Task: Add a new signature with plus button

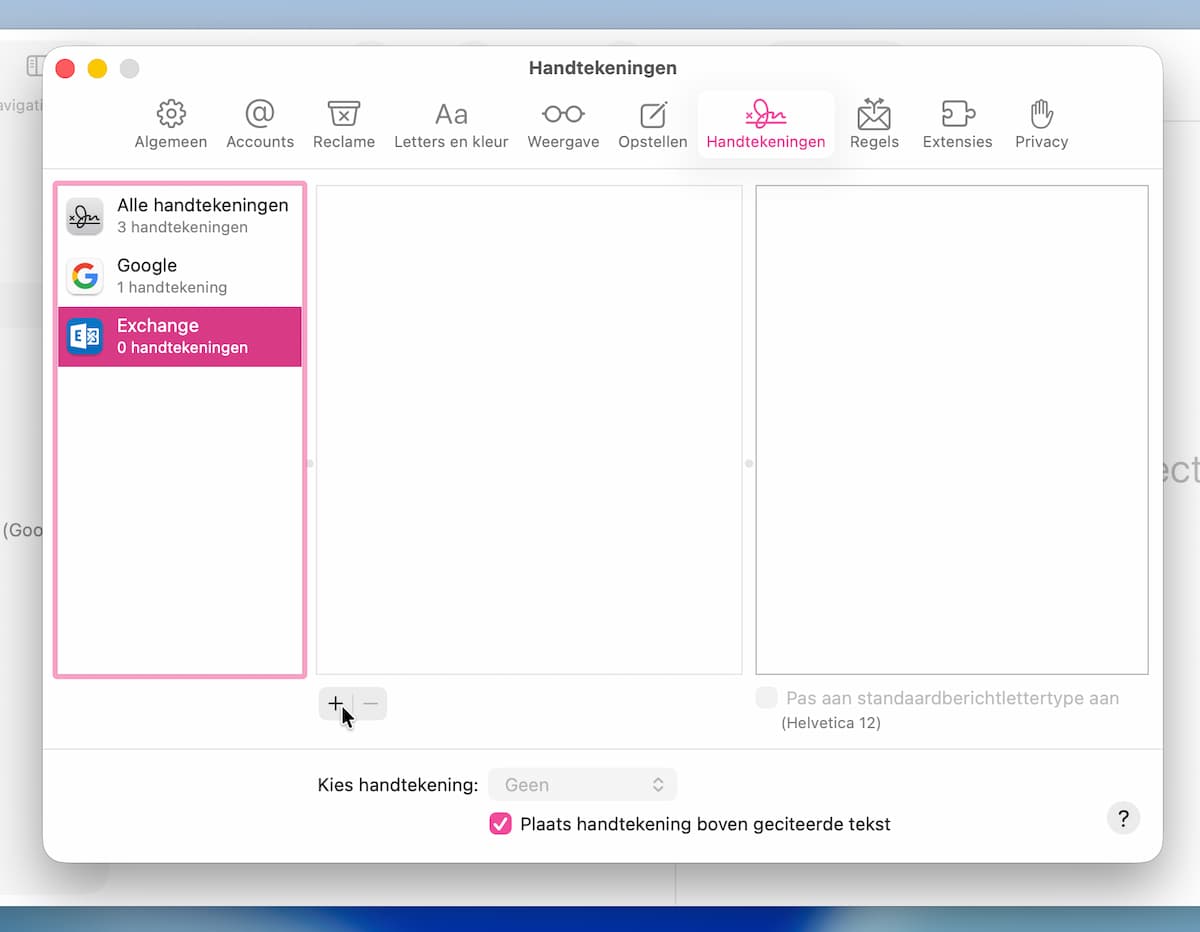Action: pyautogui.click(x=335, y=704)
